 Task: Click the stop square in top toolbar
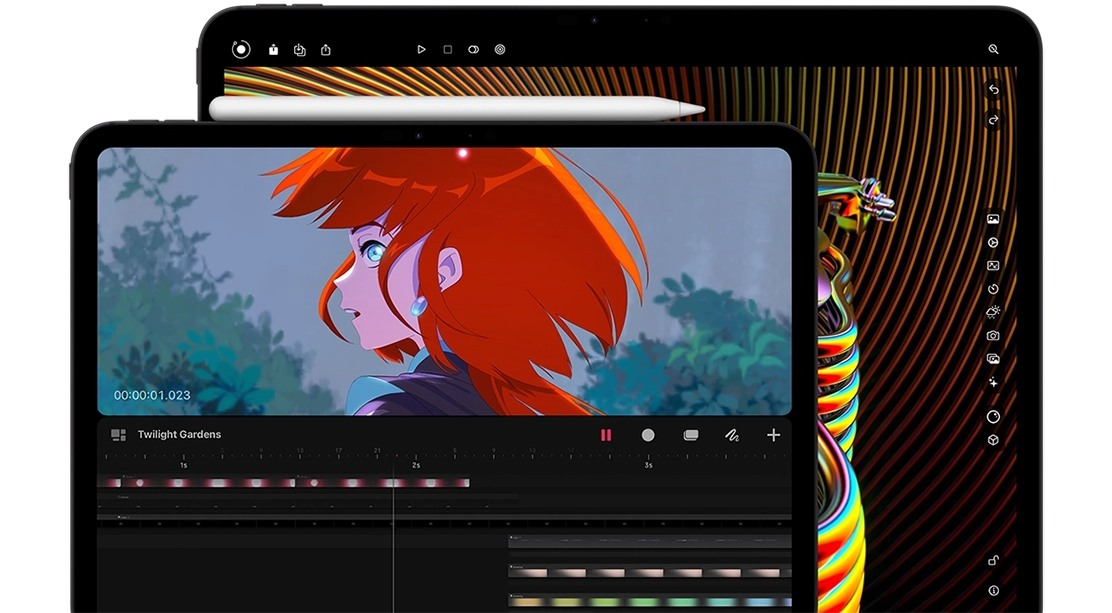click(x=447, y=49)
